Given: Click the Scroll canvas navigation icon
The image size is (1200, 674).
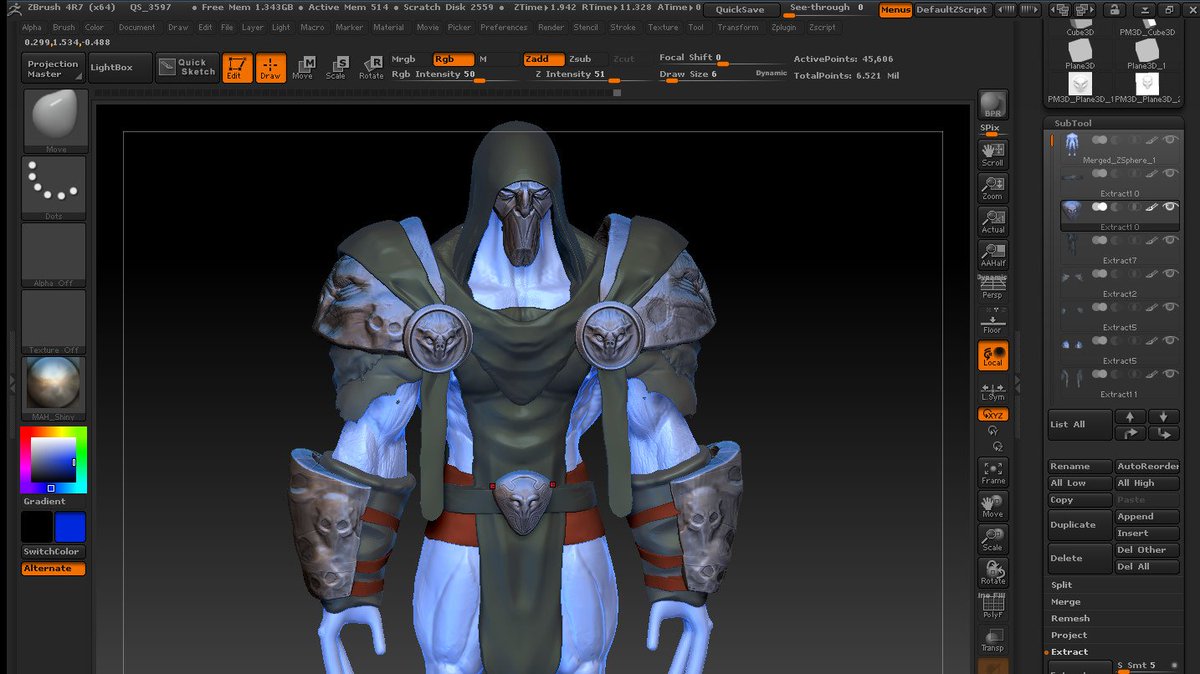Looking at the screenshot, I should pyautogui.click(x=993, y=153).
